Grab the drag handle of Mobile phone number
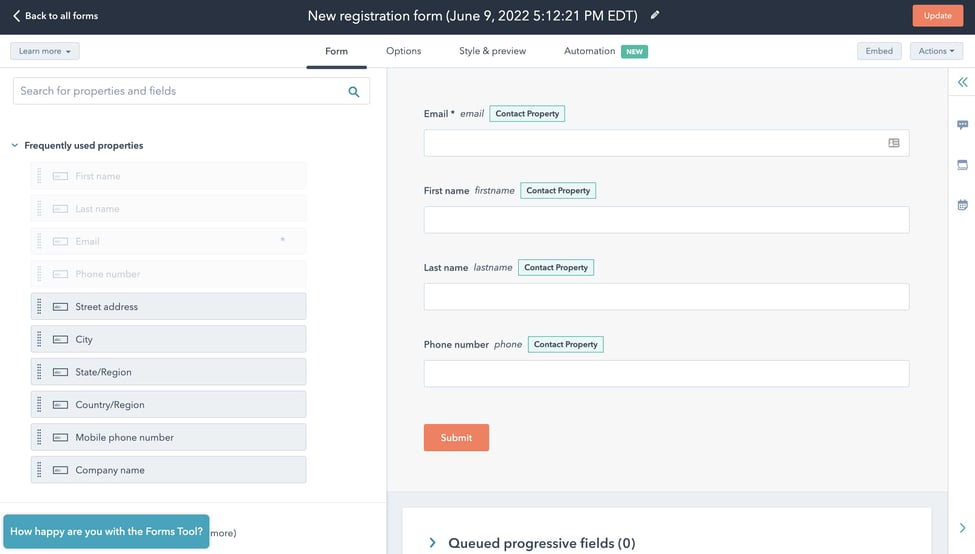This screenshot has width=975, height=554. [x=39, y=437]
